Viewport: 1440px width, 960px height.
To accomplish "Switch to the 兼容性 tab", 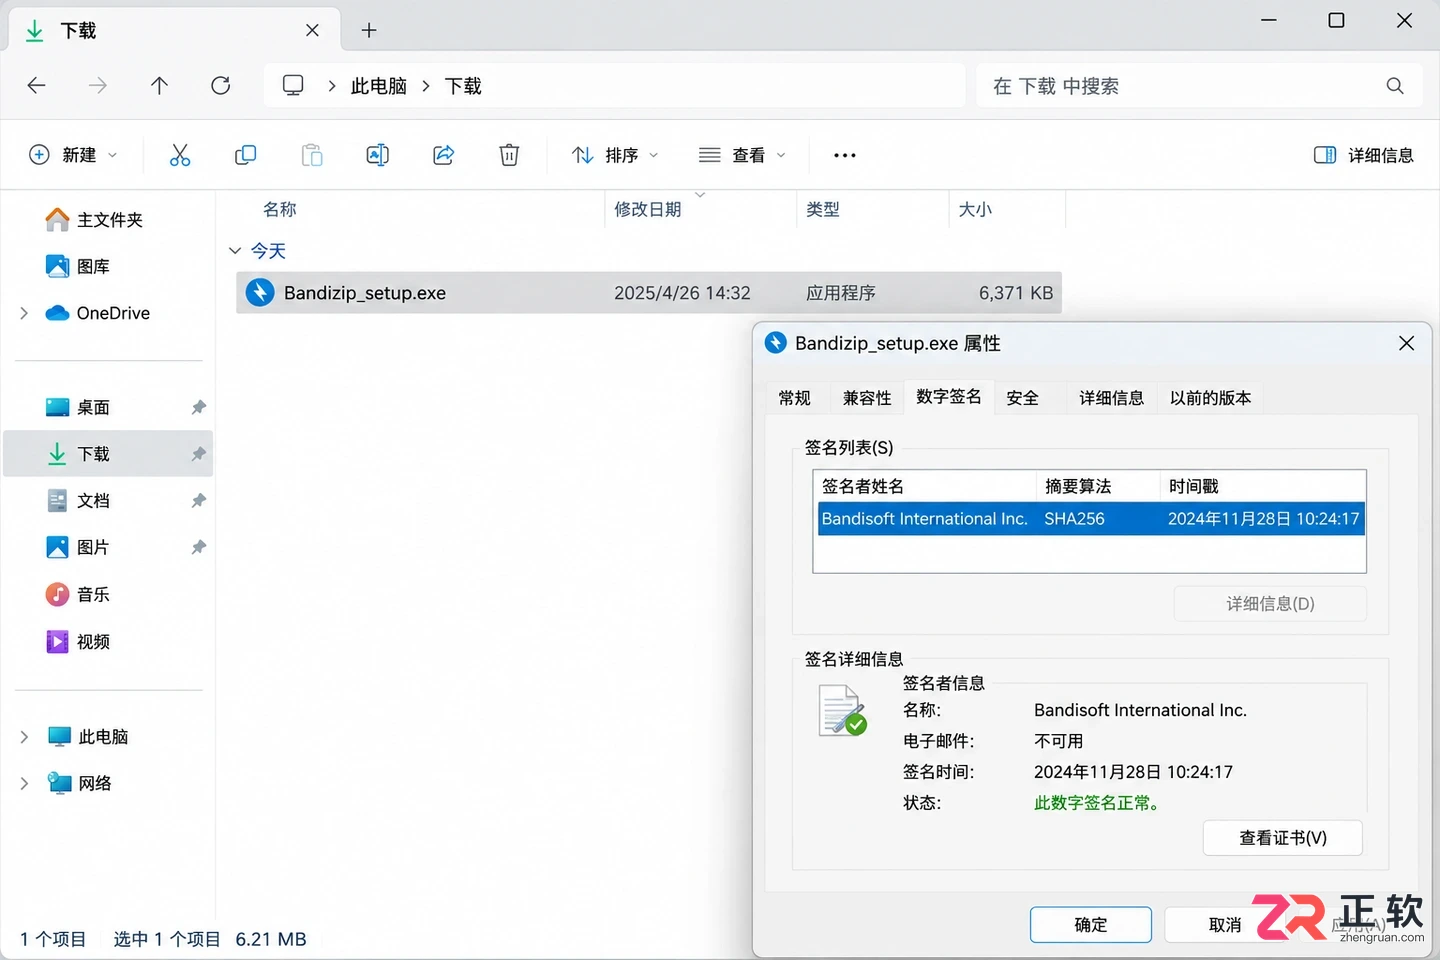I will point(867,398).
